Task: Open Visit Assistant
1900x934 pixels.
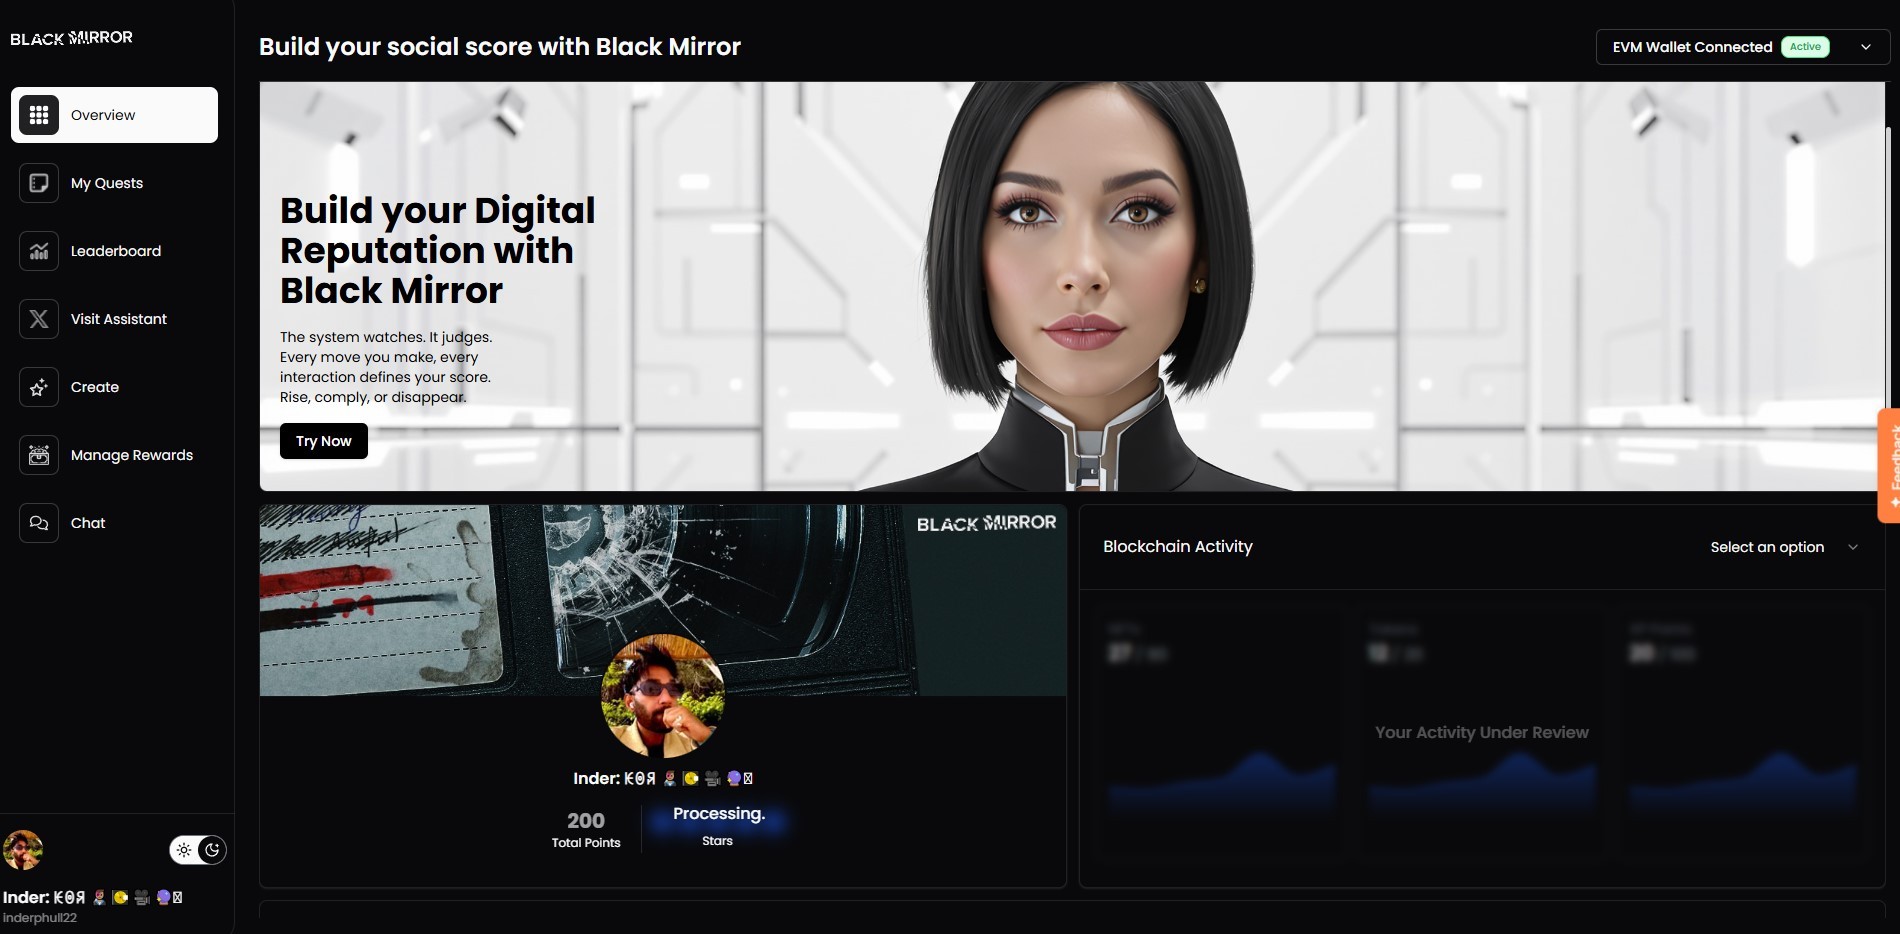Action: click(x=114, y=319)
